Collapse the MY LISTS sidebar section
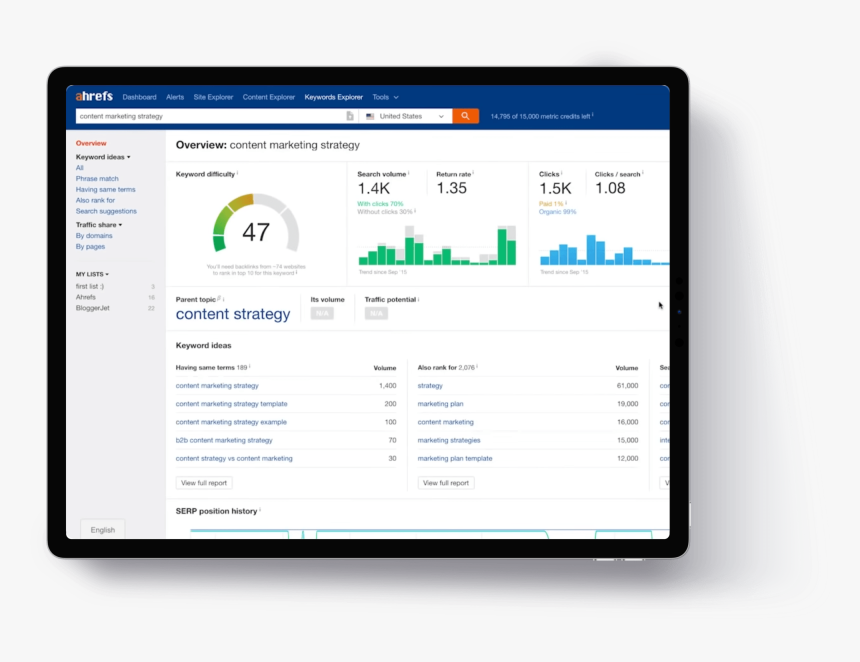The height and width of the screenshot is (662, 860). click(x=92, y=274)
